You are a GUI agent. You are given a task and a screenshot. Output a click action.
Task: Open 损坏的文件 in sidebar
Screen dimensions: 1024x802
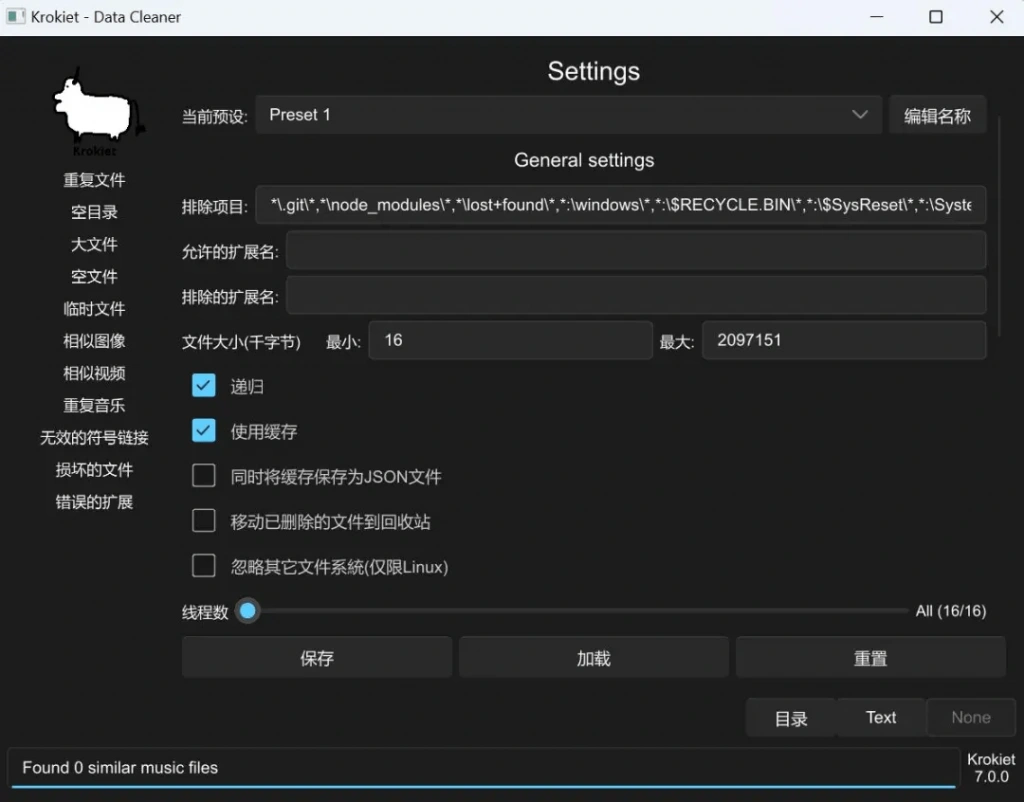(x=94, y=470)
